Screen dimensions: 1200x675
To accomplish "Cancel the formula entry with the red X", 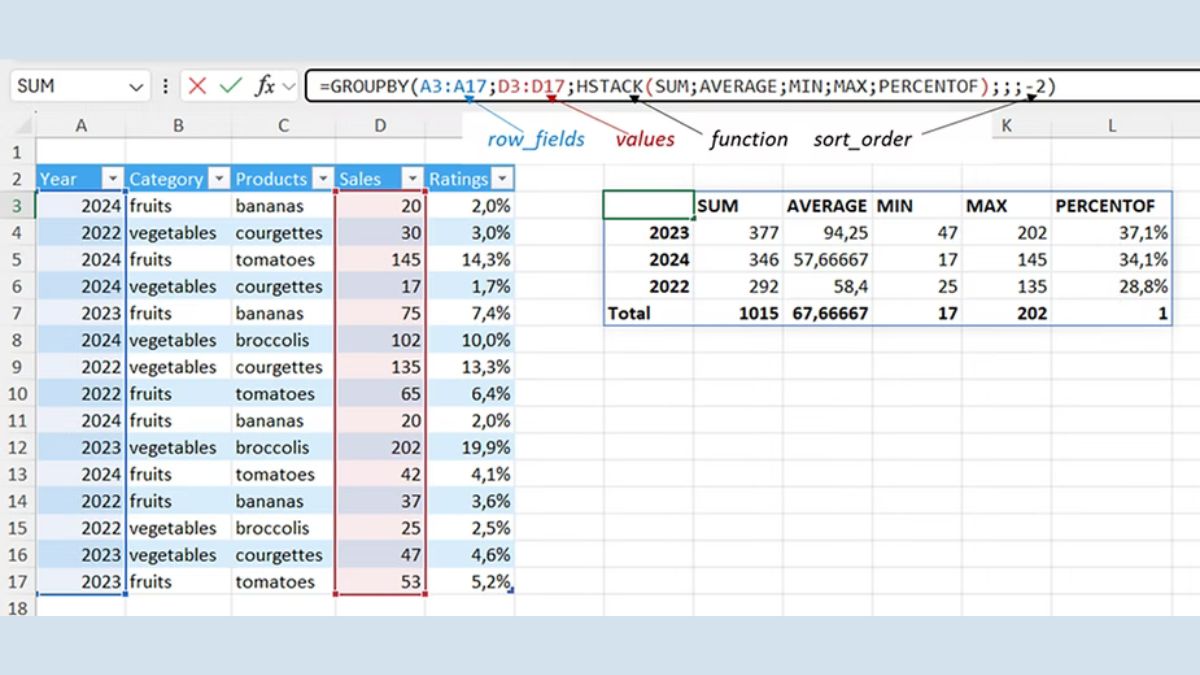I will [197, 86].
